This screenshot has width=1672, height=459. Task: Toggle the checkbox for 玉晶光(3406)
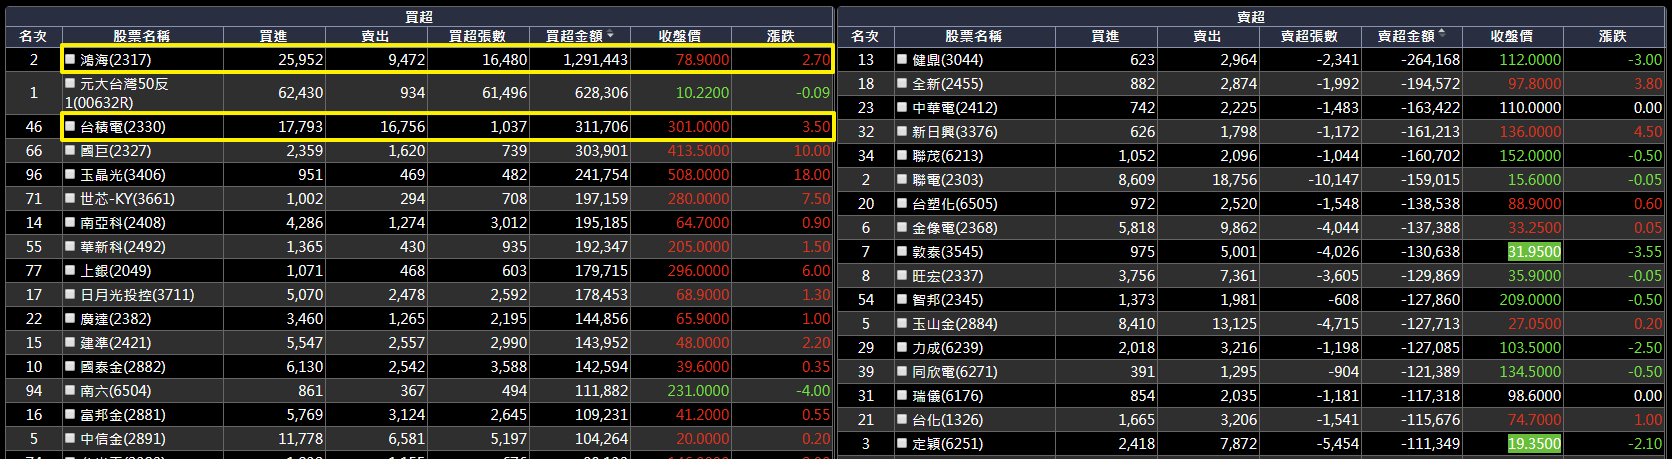point(71,175)
